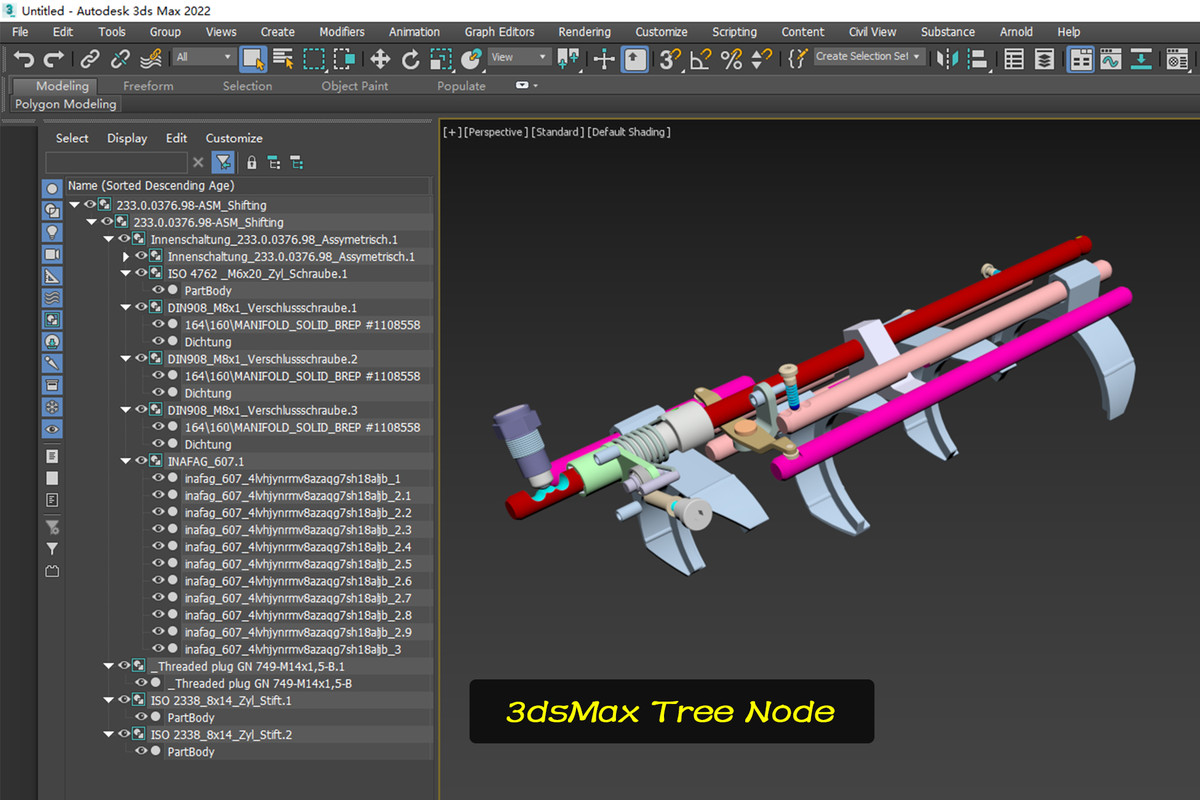Open the reference coordinate system View dropdown
Image resolution: width=1200 pixels, height=800 pixels.
coord(519,57)
